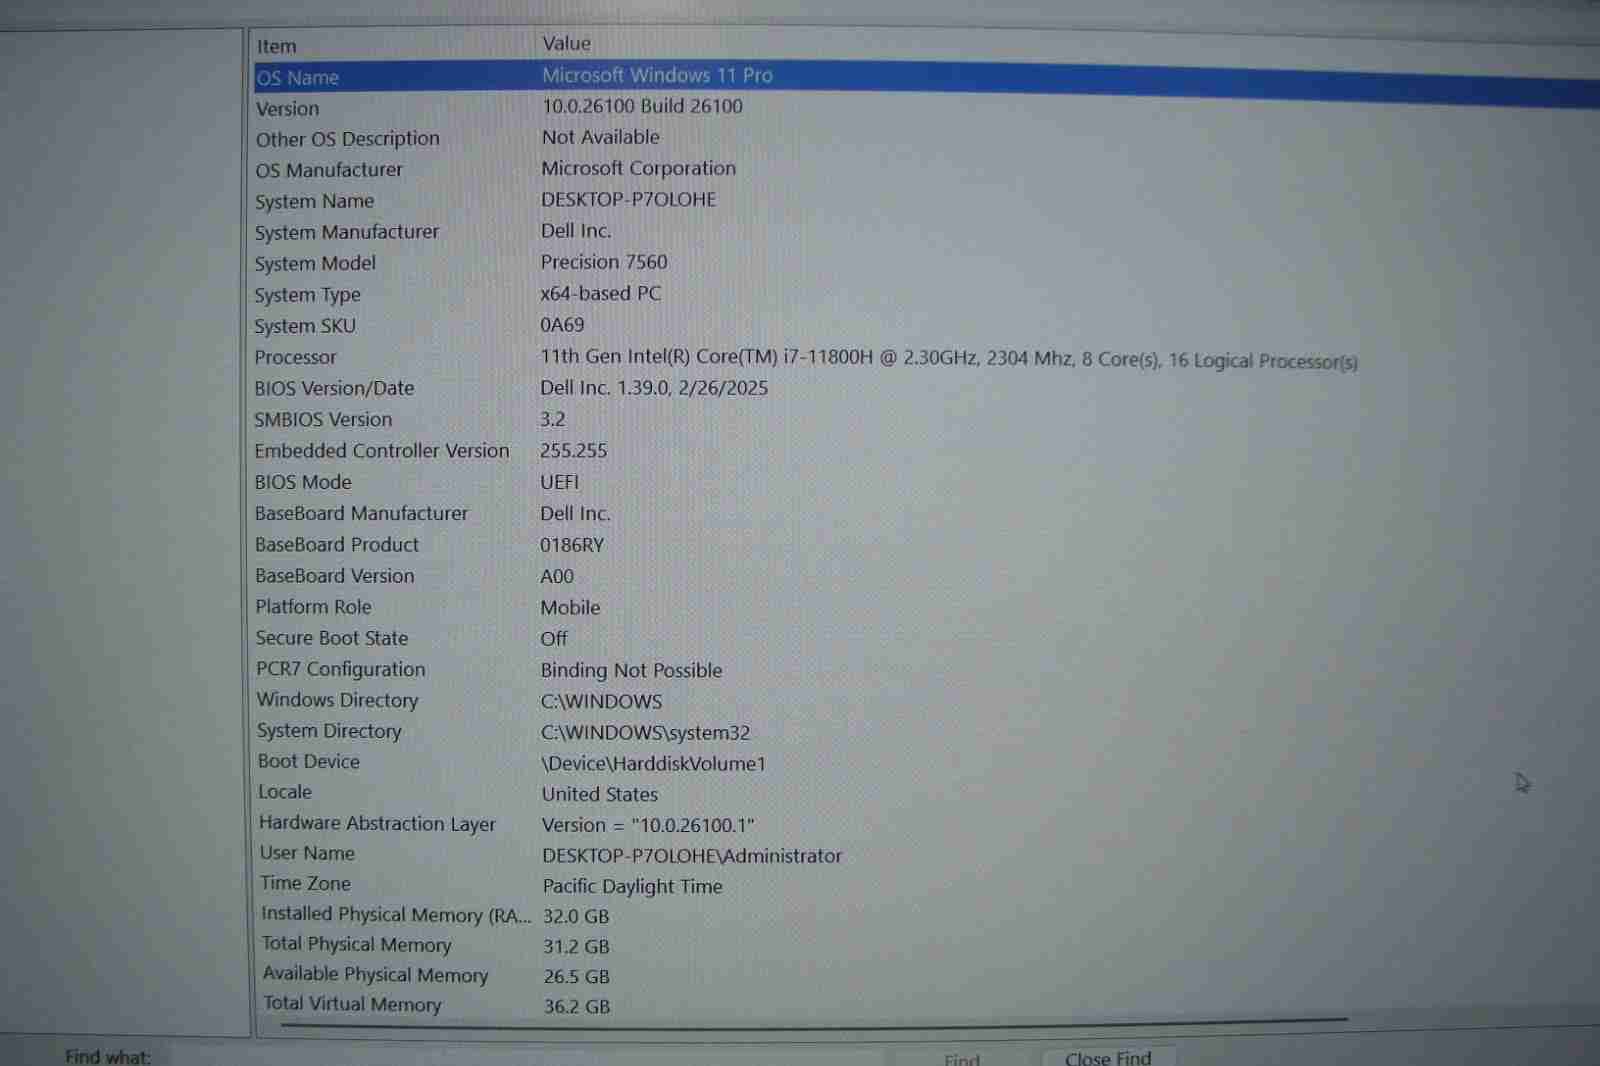
Task: Select the Secure Boot State row
Action: point(332,638)
